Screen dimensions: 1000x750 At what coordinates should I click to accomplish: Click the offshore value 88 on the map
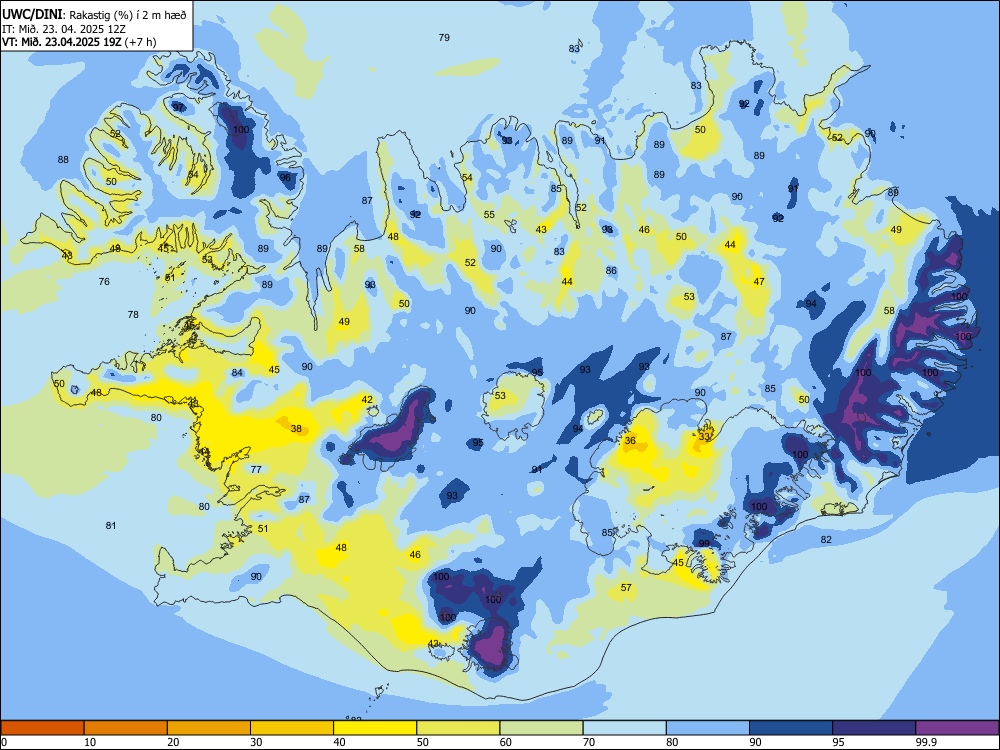point(63,159)
